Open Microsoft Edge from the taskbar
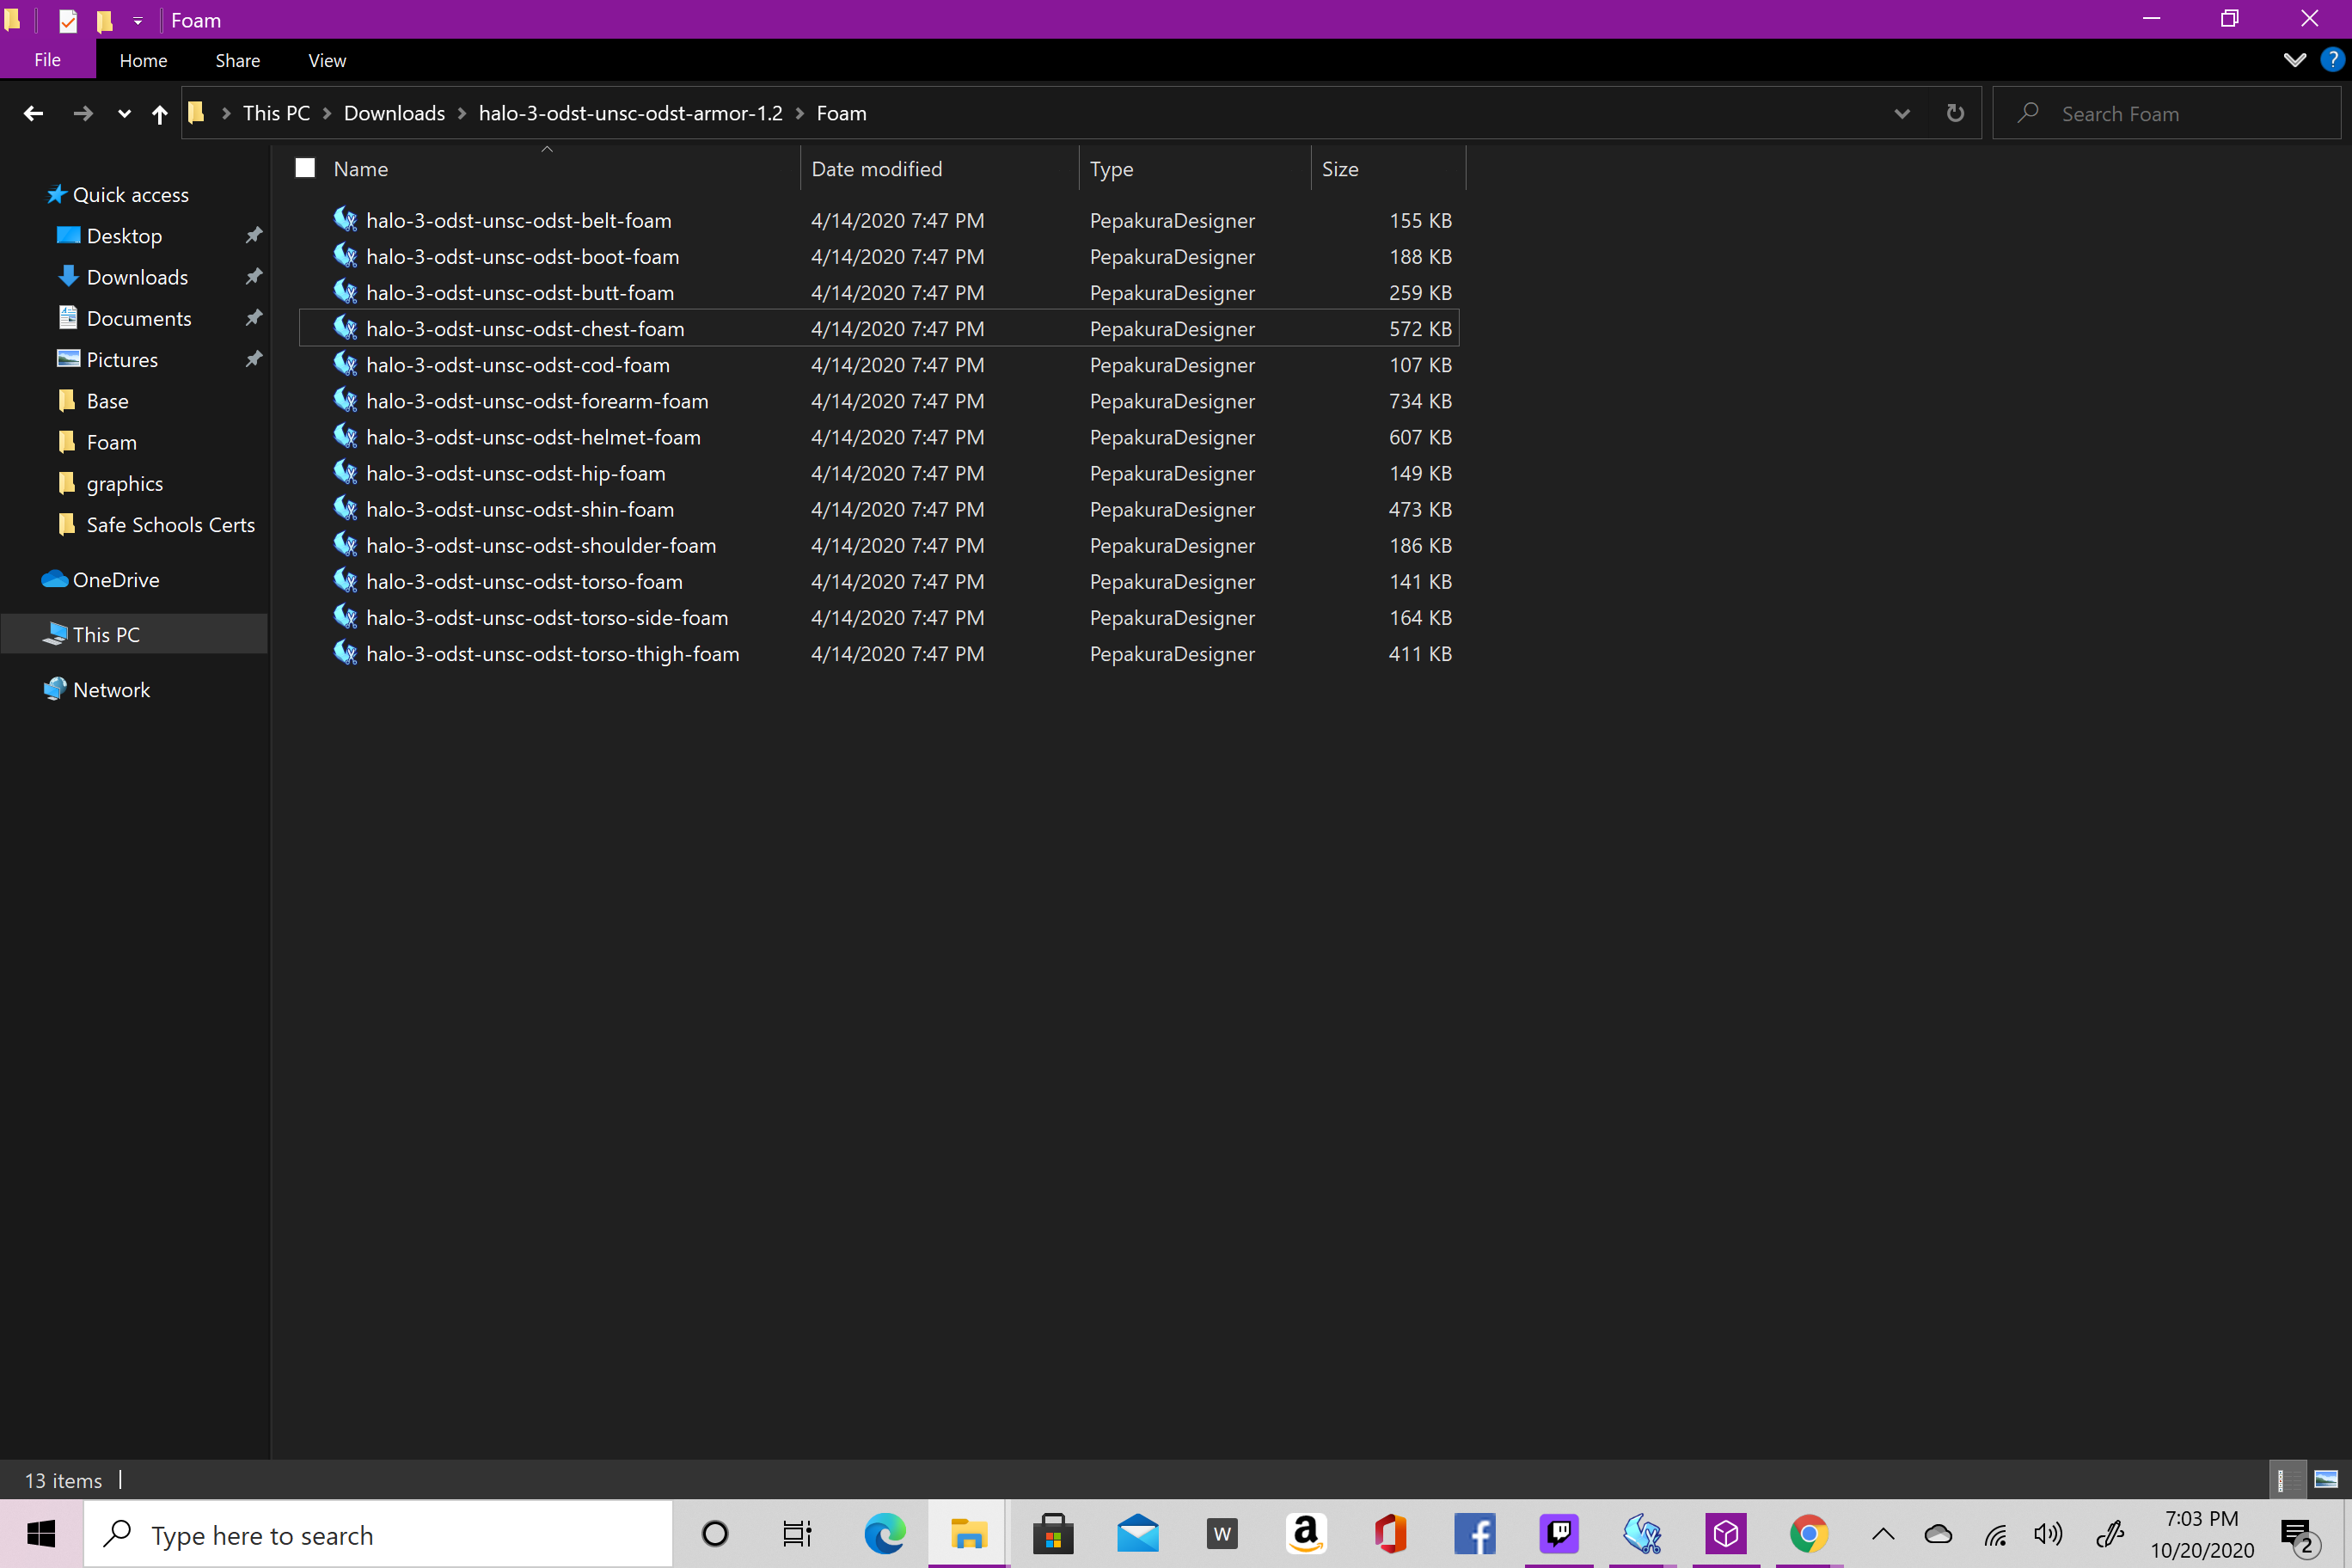 coord(885,1532)
